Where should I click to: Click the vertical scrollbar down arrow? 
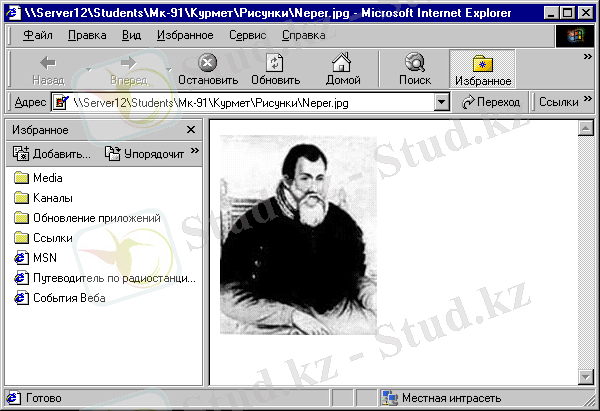pyautogui.click(x=585, y=377)
